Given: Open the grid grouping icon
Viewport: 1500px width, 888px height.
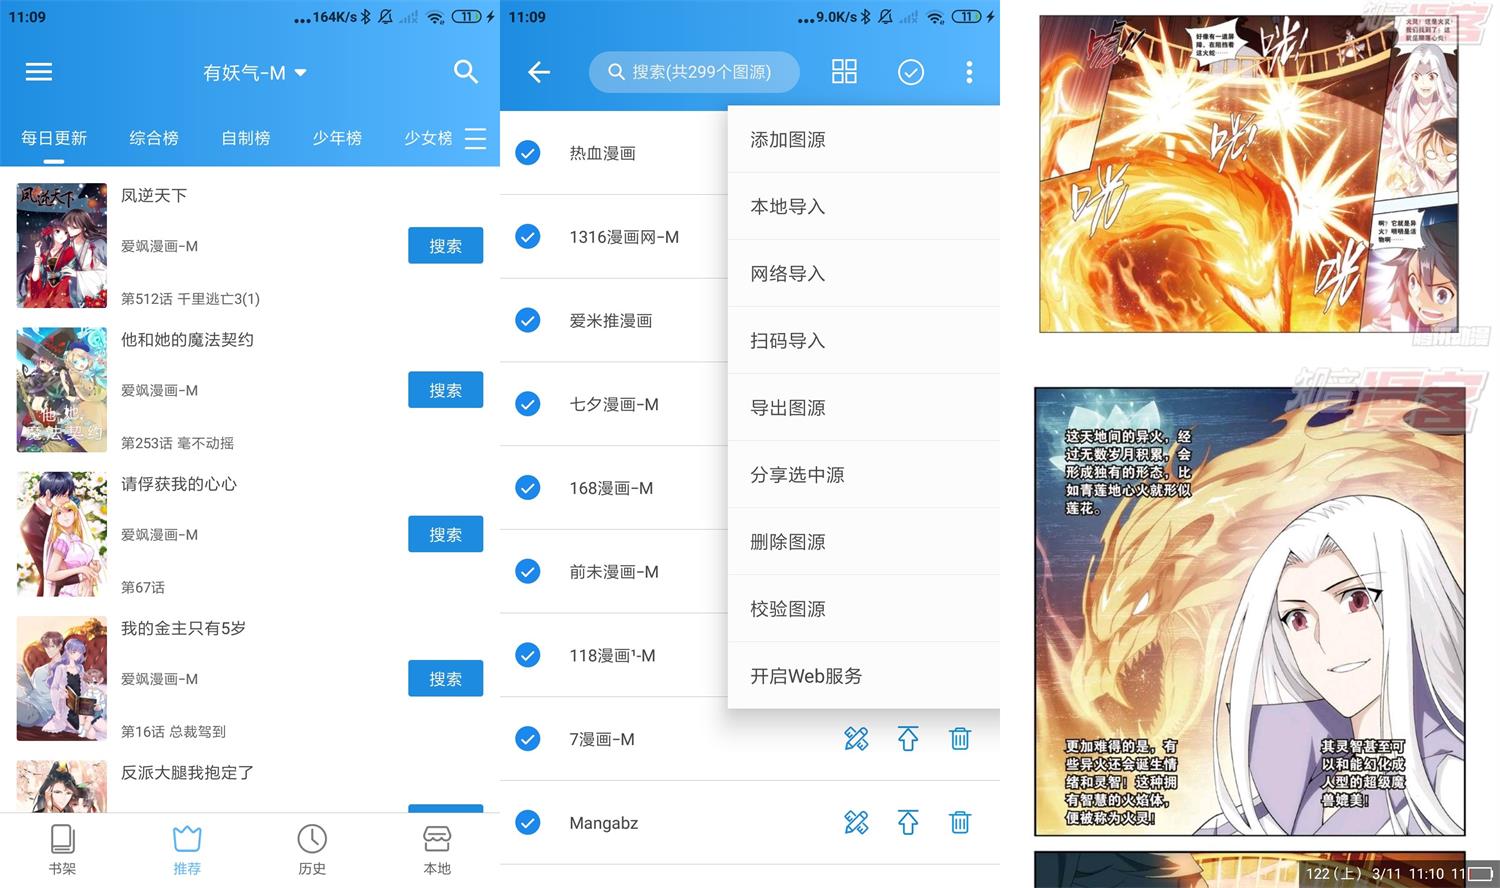Looking at the screenshot, I should pos(844,72).
